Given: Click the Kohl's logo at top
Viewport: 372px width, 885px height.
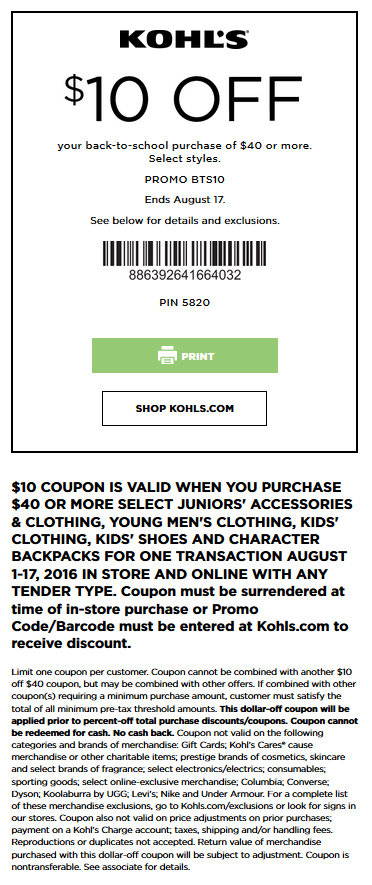Looking at the screenshot, I should [x=184, y=40].
